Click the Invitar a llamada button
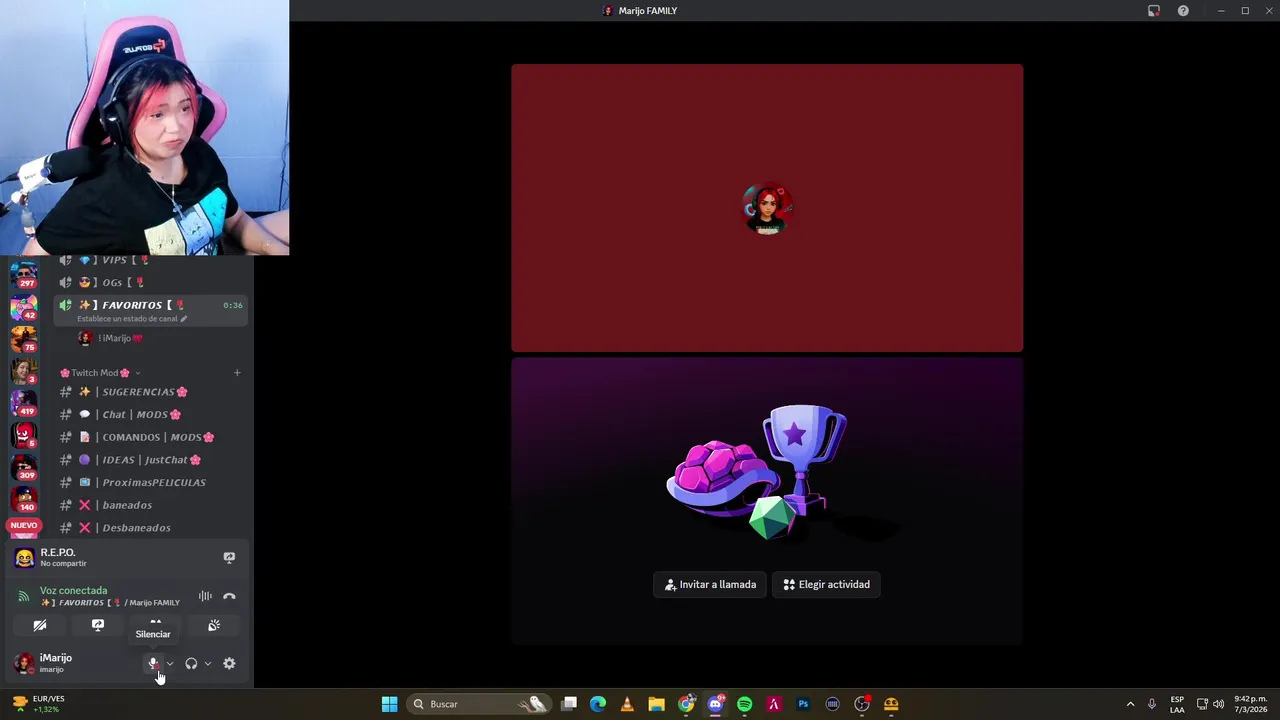This screenshot has height=720, width=1280. tap(711, 585)
